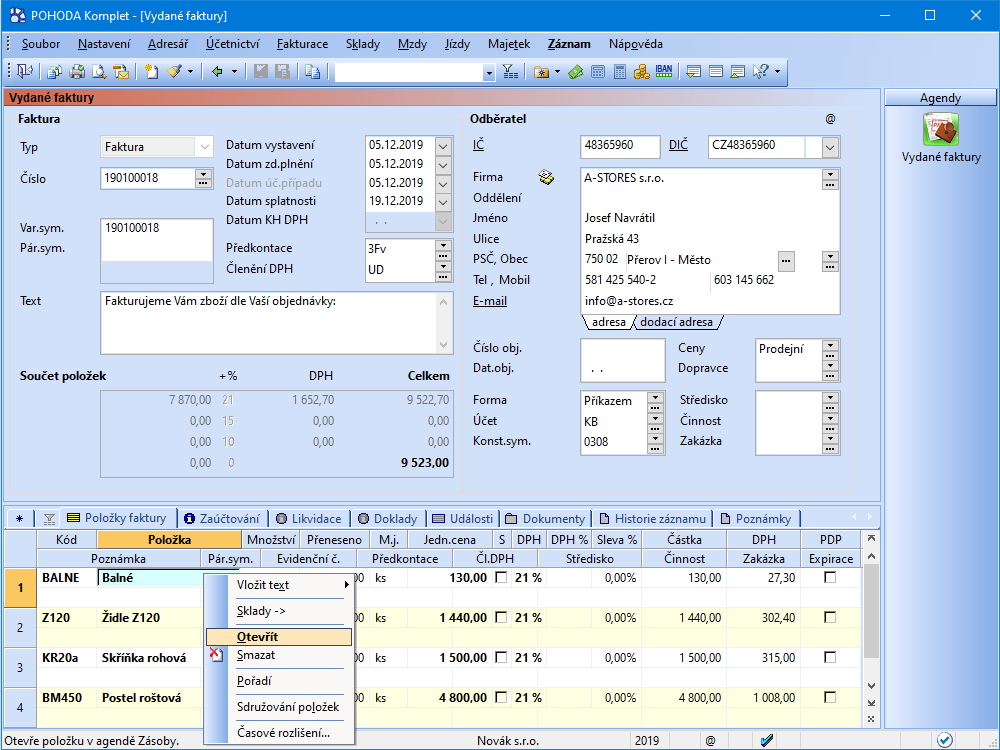Screen dimensions: 1000x750
Task: Click the ellipsis button next to Přerov I - Město
Action: pyautogui.click(x=786, y=261)
